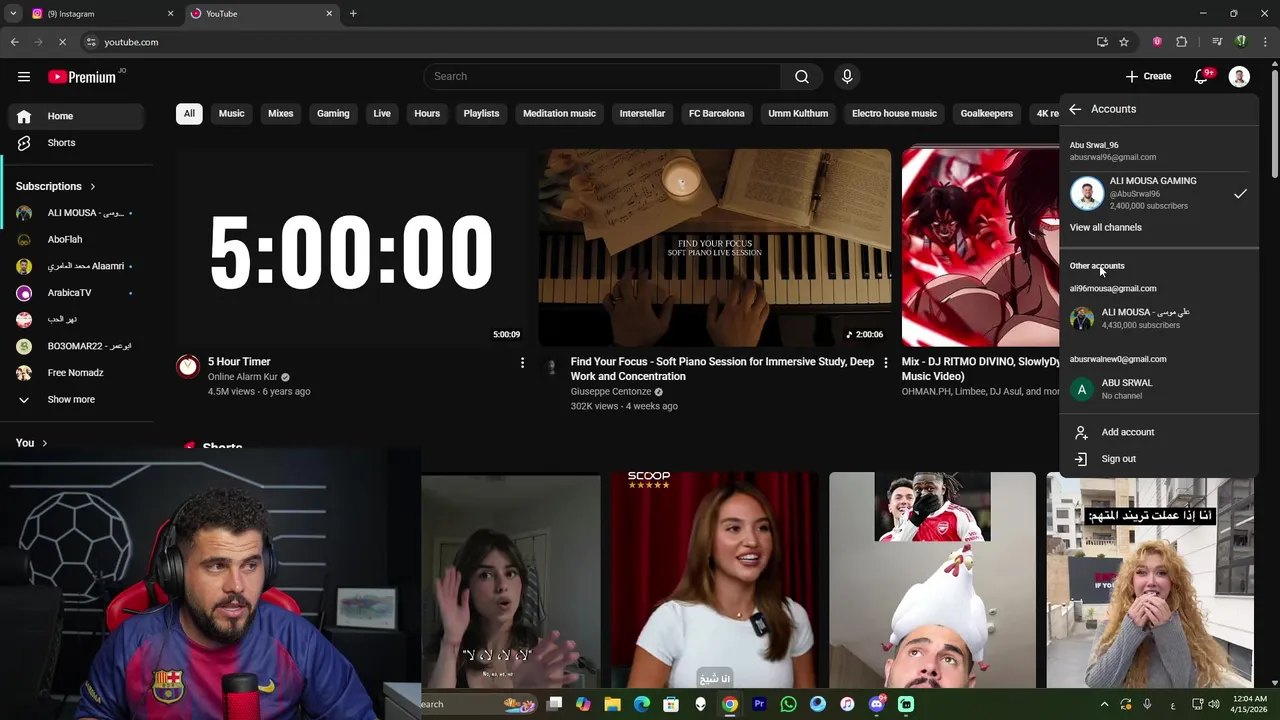Expand the Subscriptions section chevron
1280x720 pixels.
pyautogui.click(x=92, y=186)
